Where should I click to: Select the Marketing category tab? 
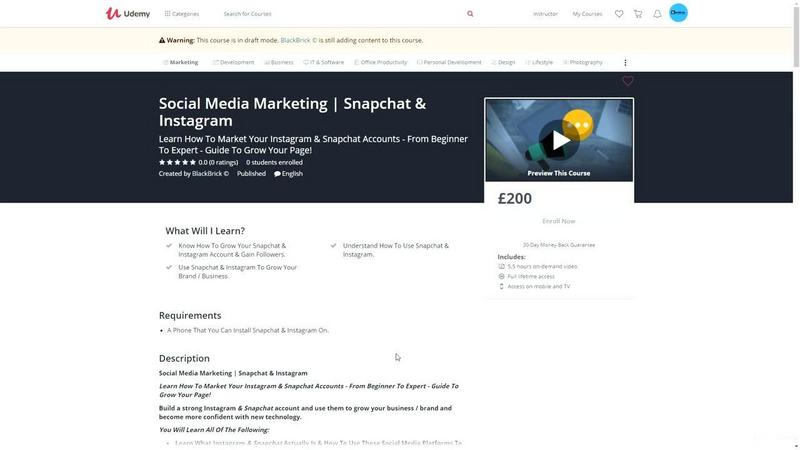point(181,62)
